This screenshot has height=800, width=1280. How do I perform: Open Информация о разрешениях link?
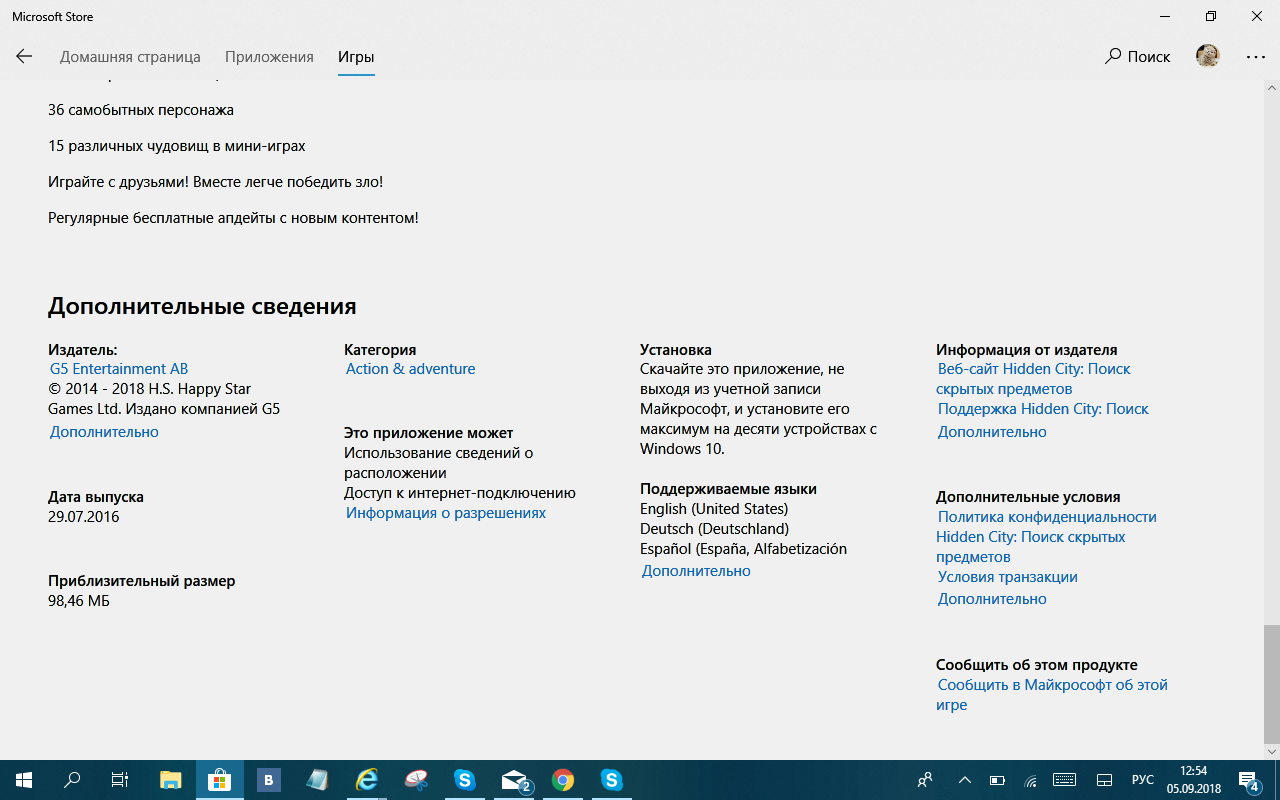tap(446, 513)
